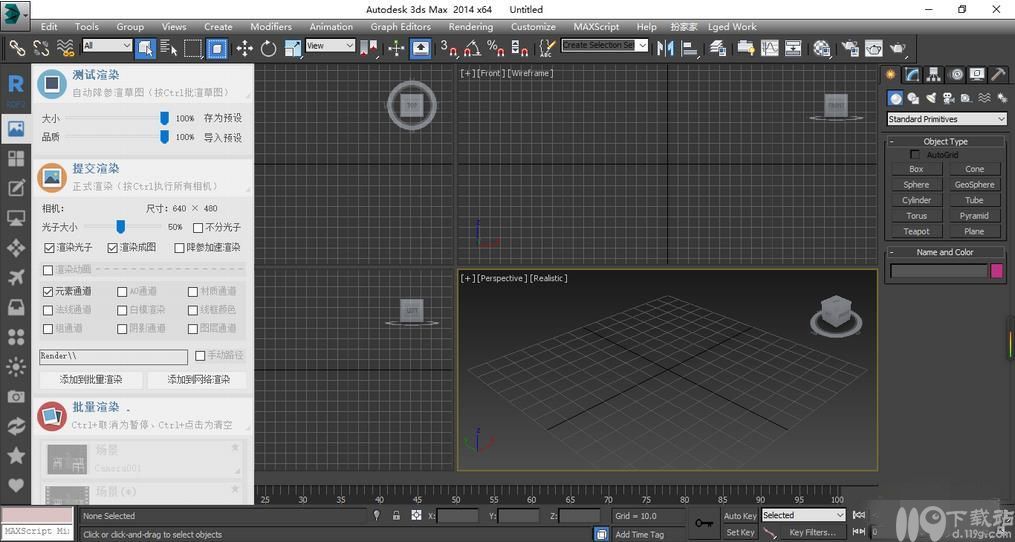The image size is (1015, 542).
Task: Check the 手动路径 checkbox
Action: 200,356
